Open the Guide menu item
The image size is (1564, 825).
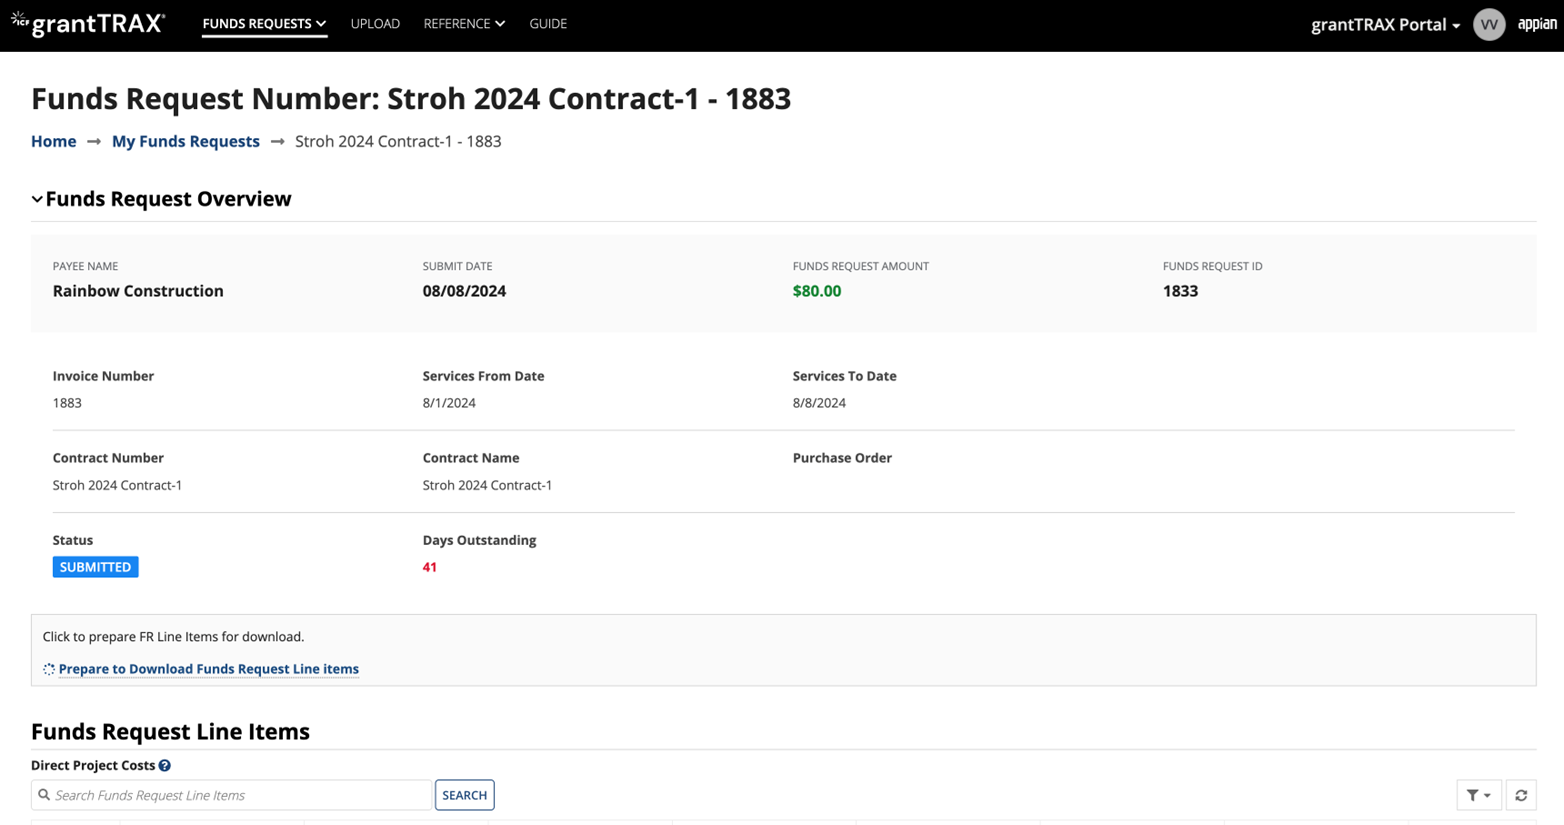click(548, 23)
